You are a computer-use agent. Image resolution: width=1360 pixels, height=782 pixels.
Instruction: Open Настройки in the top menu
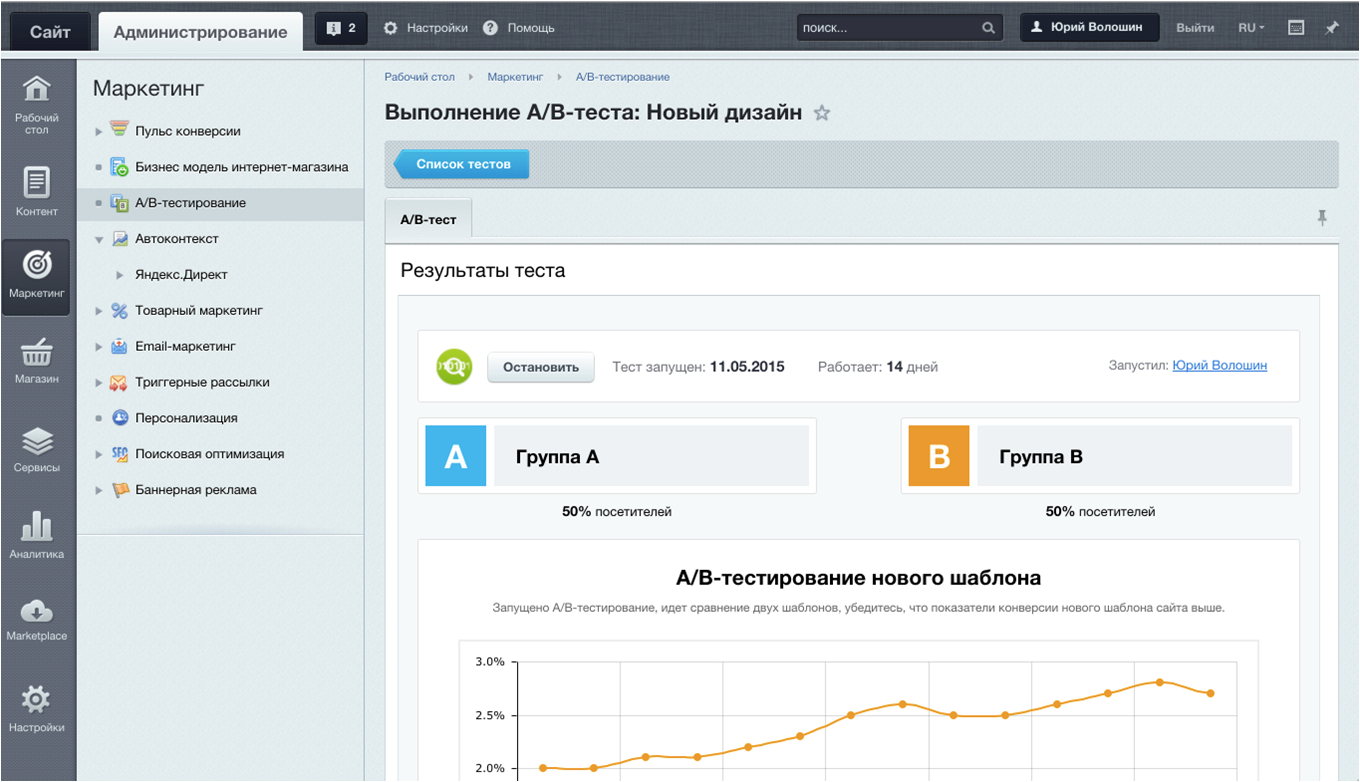426,28
